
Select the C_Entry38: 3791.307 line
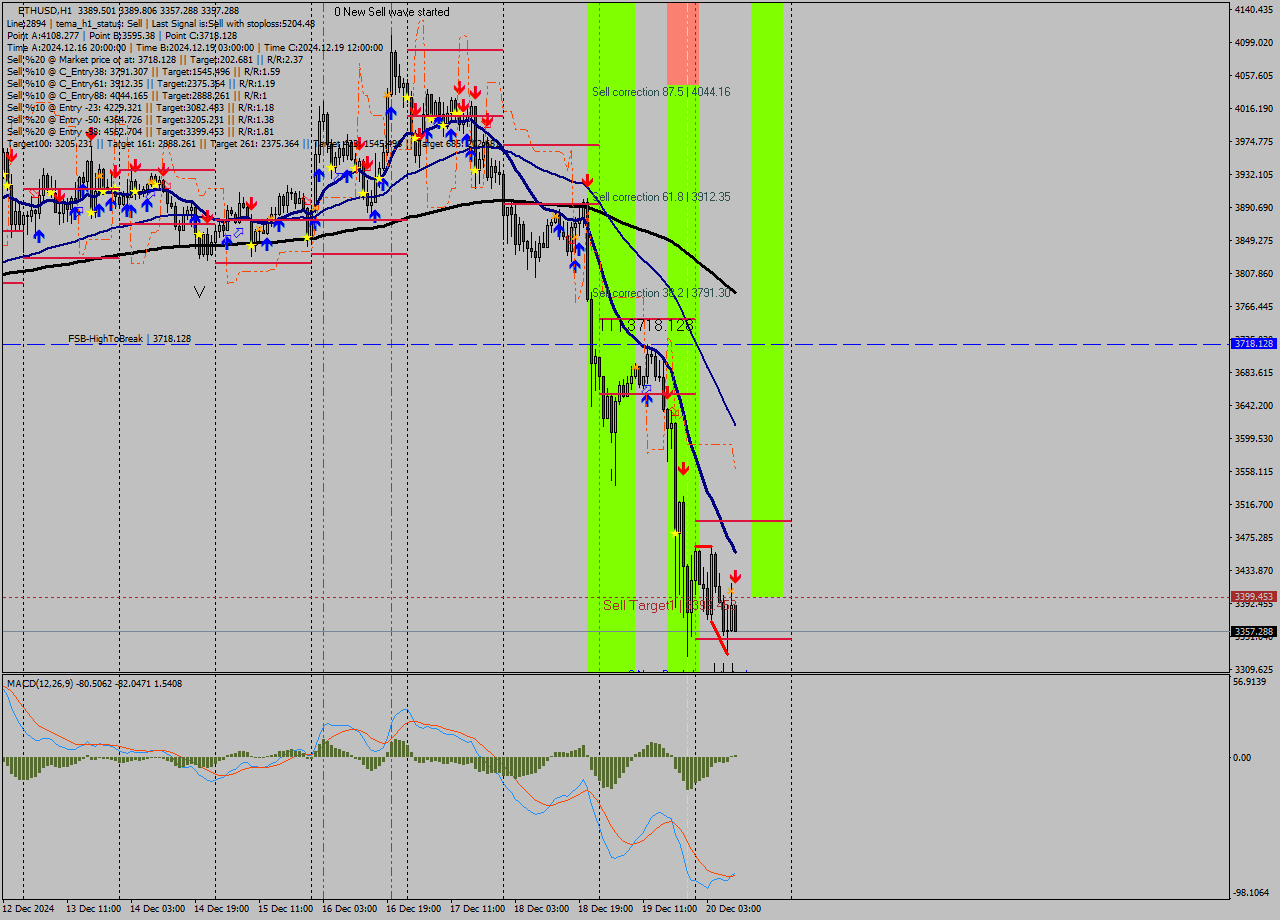[143, 71]
